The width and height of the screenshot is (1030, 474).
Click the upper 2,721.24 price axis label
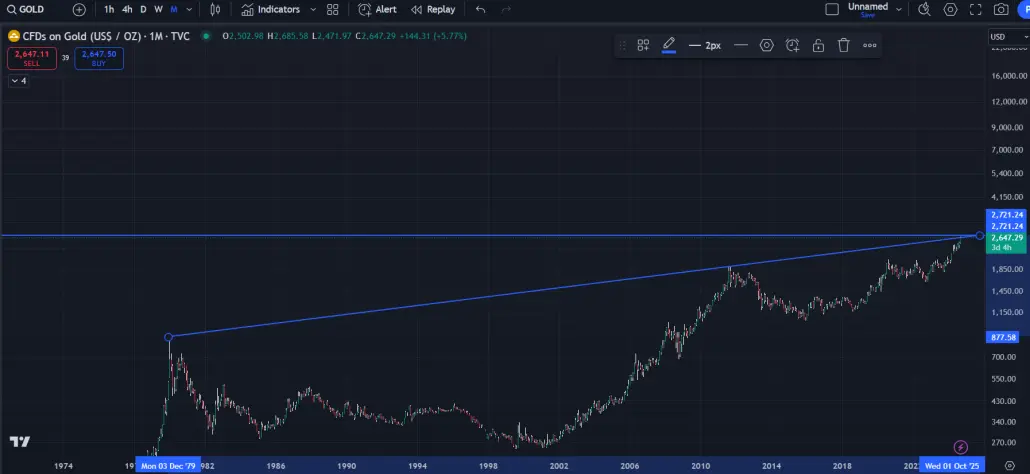[1007, 215]
